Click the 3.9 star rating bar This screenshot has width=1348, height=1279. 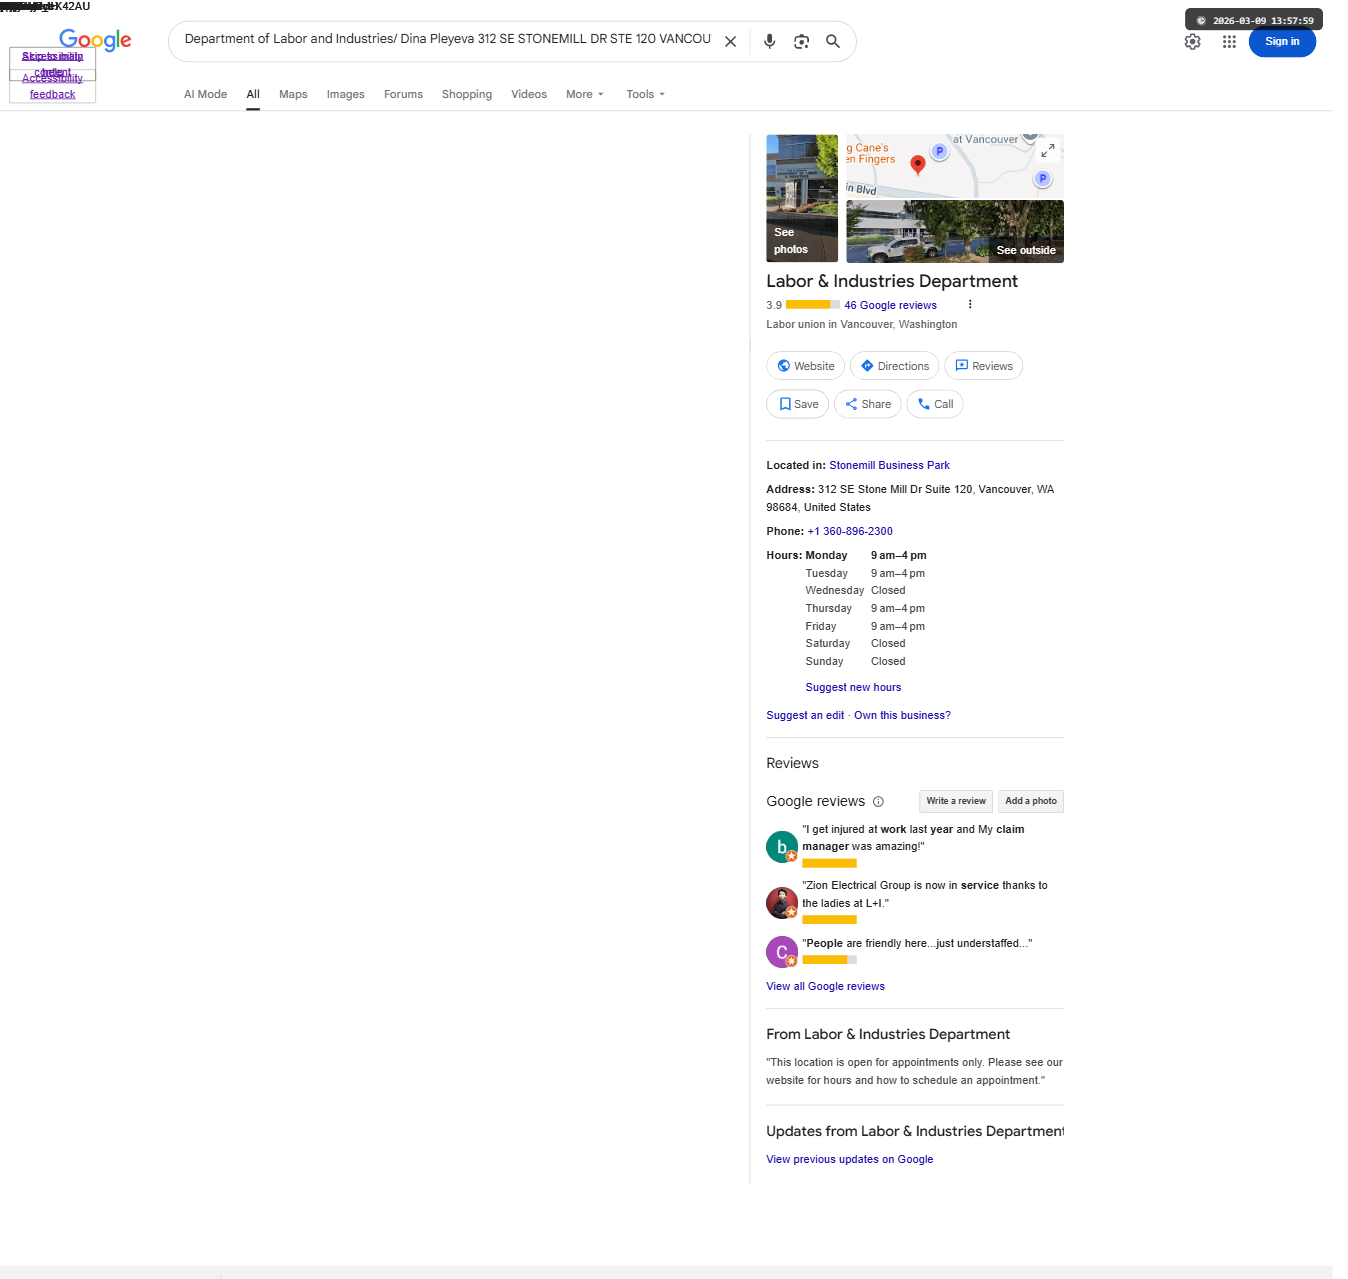click(x=812, y=305)
